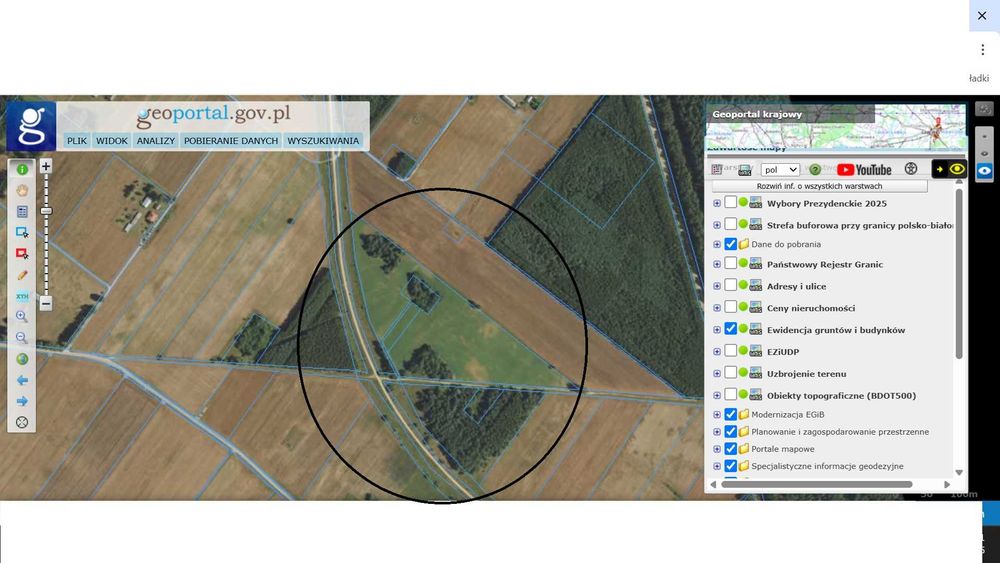Image resolution: width=1000 pixels, height=563 pixels.
Task: Click the Planowanie i zagospodarowanie przestrzenne label
Action: [x=840, y=432]
